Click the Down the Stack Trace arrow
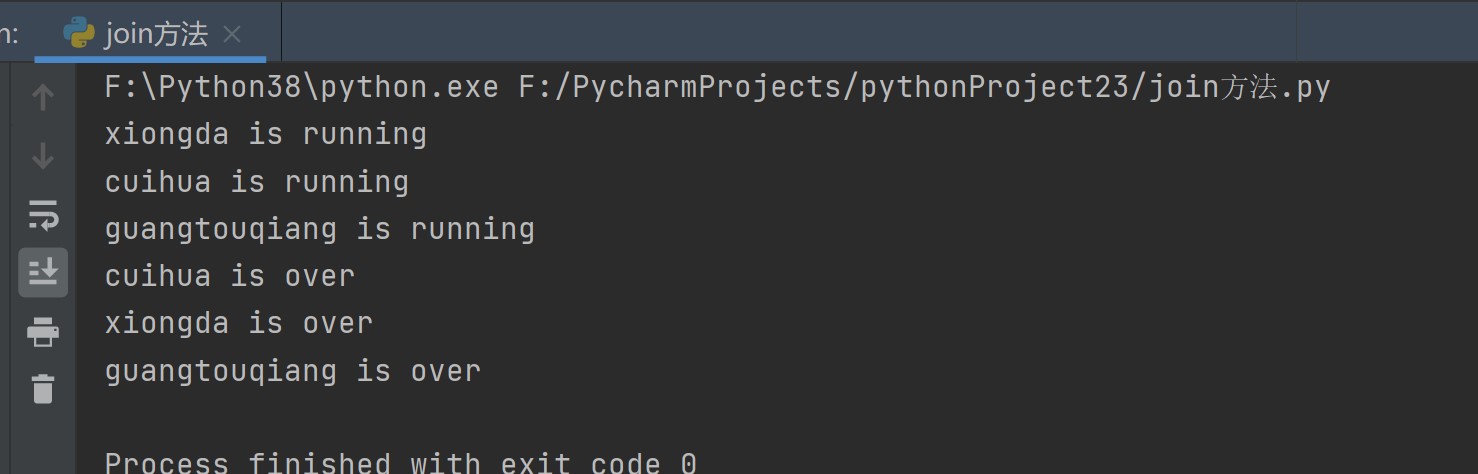The height and width of the screenshot is (474, 1478). pyautogui.click(x=43, y=156)
